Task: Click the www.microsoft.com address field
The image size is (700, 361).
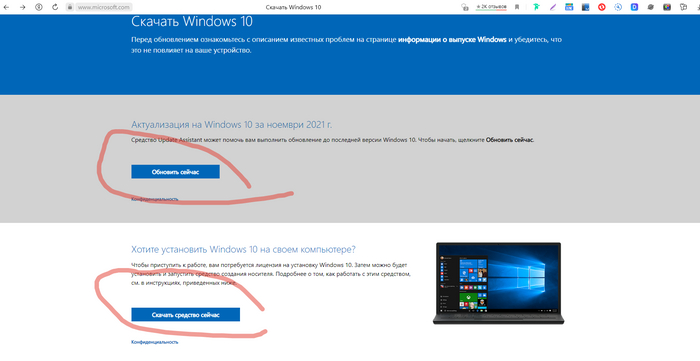Action: pyautogui.click(x=104, y=7)
